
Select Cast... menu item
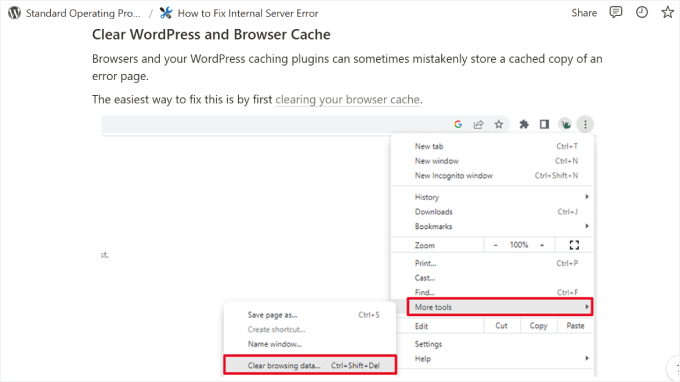[492, 278]
